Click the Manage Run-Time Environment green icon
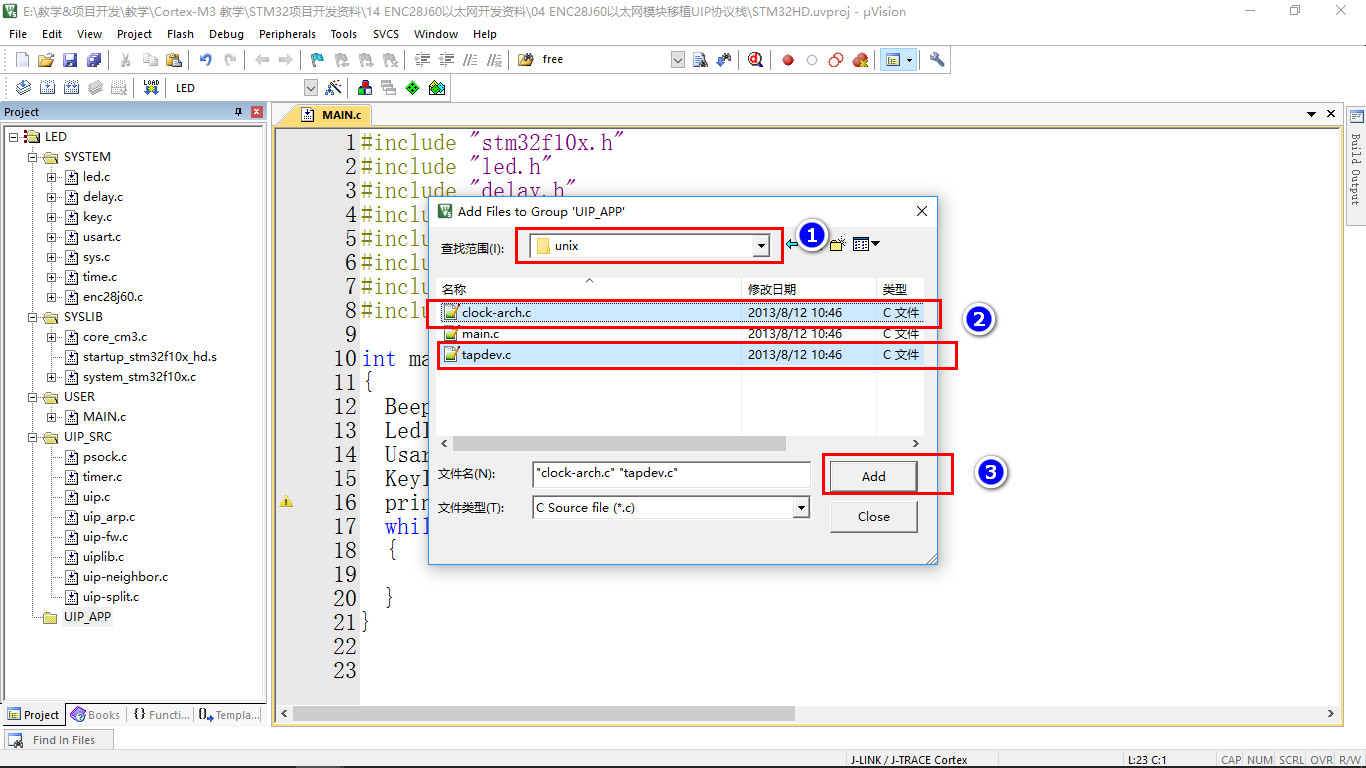This screenshot has width=1366, height=768. coord(412,88)
